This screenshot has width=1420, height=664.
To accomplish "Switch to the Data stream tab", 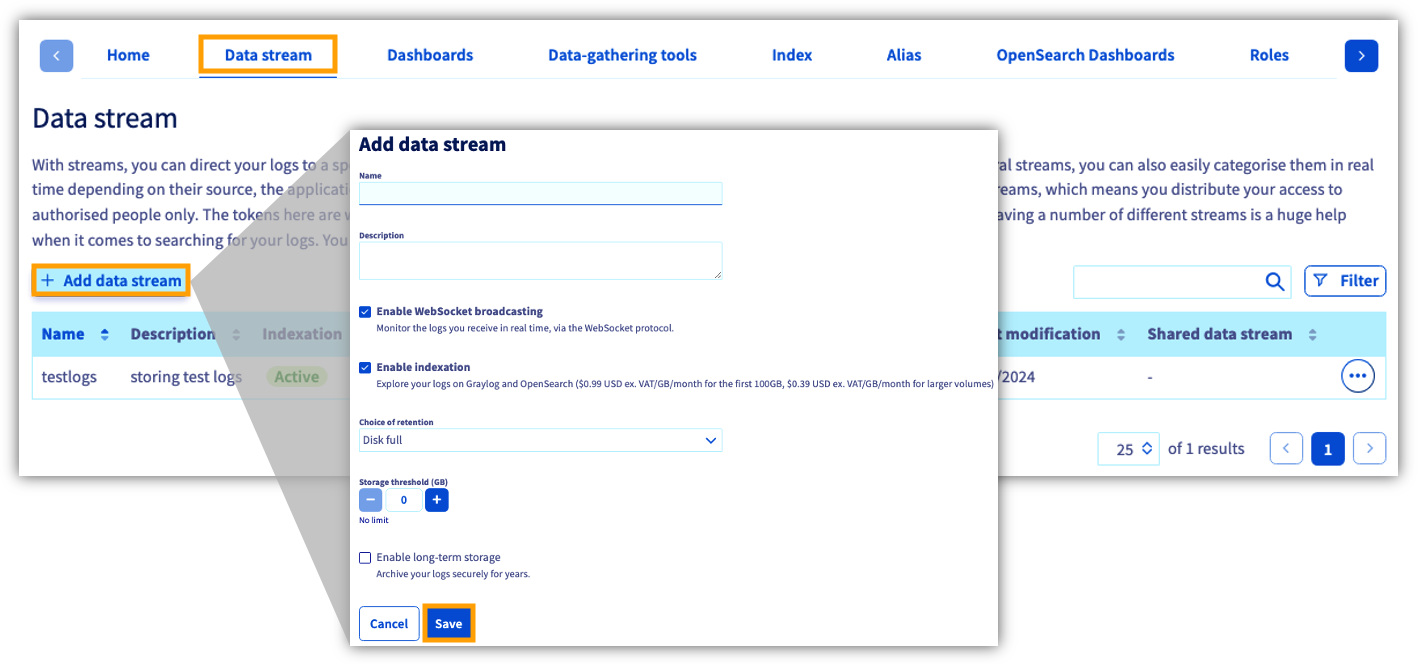I will pos(268,55).
